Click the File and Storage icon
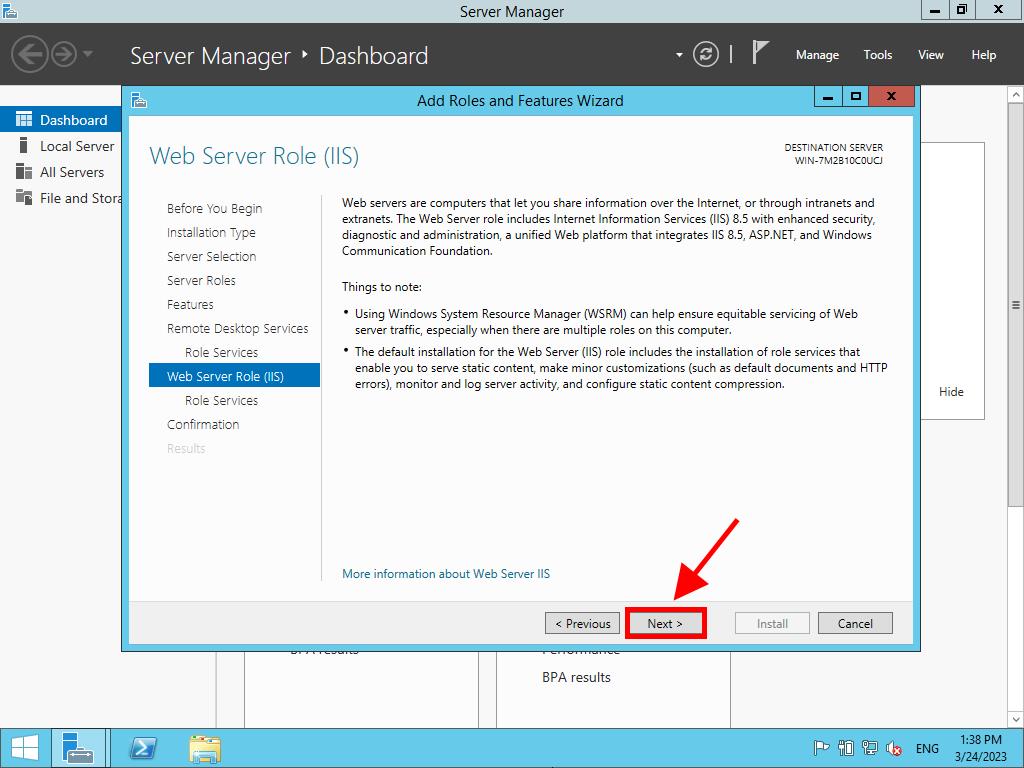The height and width of the screenshot is (768, 1024). pyautogui.click(x=24, y=197)
